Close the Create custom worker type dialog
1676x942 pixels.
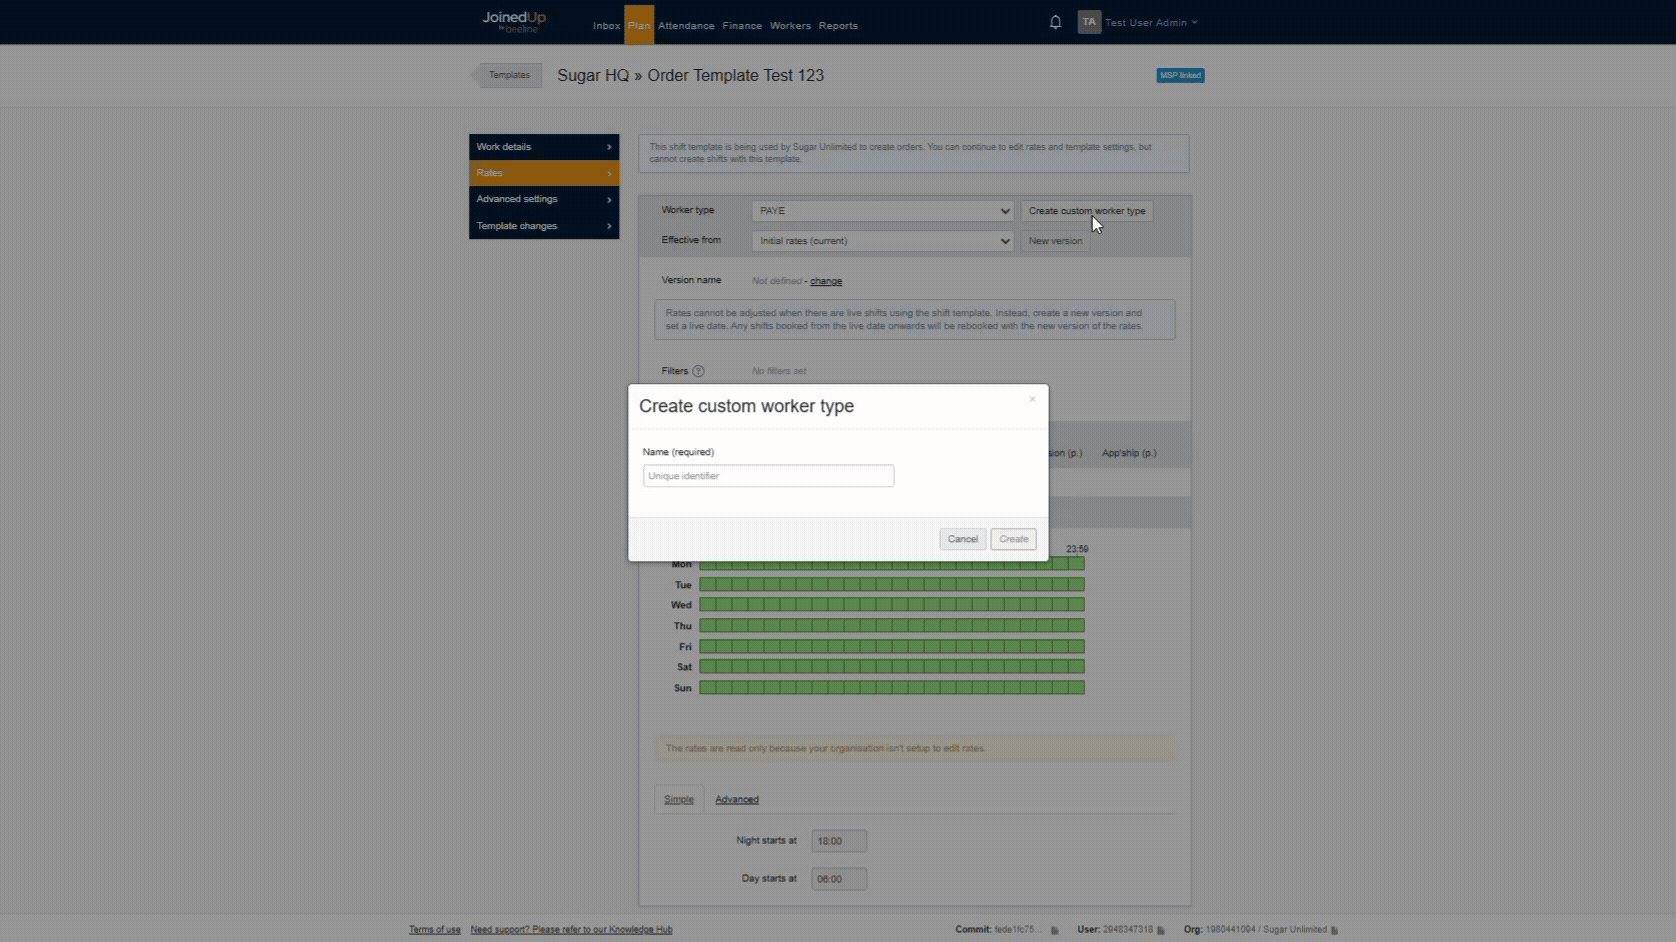pos(1032,399)
